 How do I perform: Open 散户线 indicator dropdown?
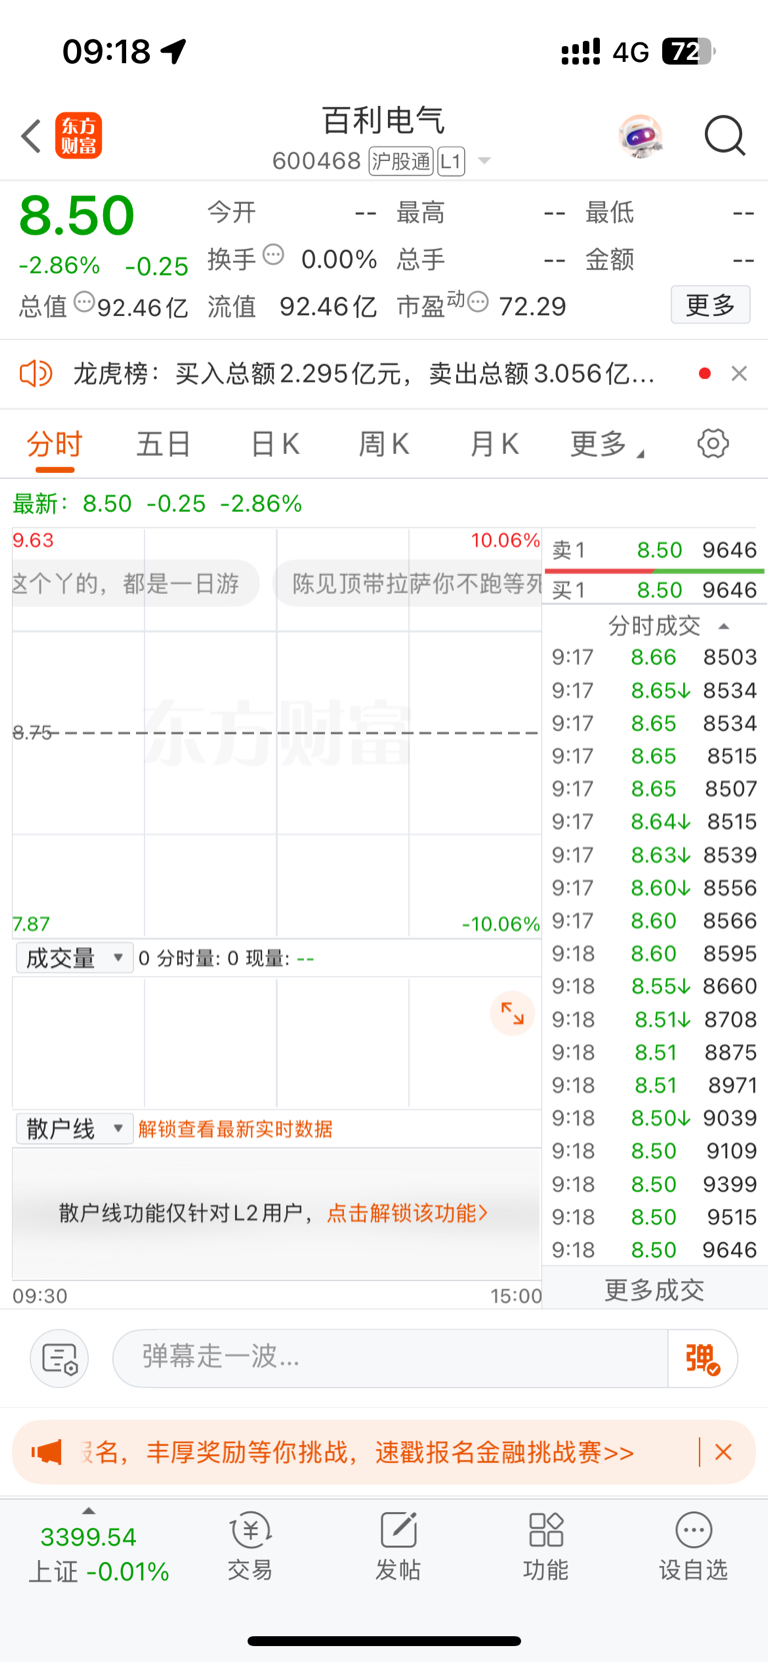pyautogui.click(x=74, y=1129)
